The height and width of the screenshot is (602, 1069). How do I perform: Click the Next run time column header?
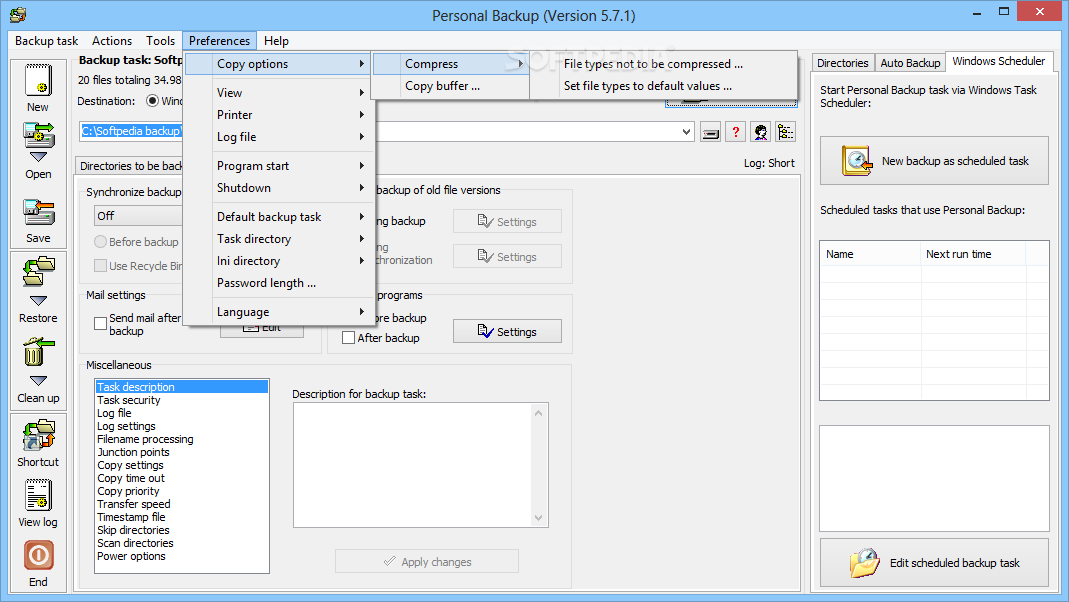pos(973,254)
